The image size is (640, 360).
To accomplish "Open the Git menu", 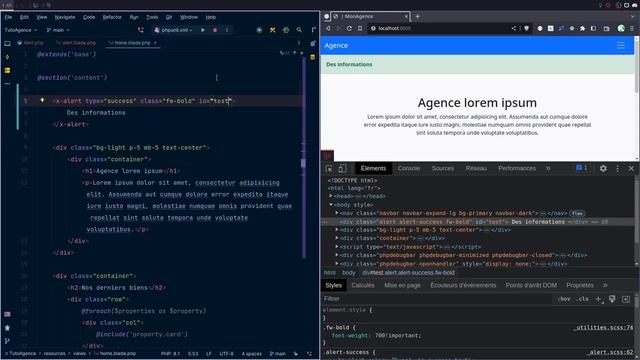I will tap(169, 17).
